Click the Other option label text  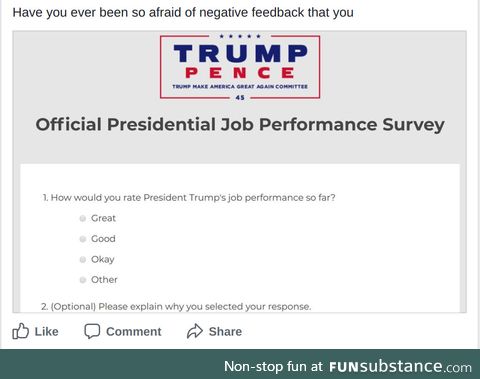(104, 280)
